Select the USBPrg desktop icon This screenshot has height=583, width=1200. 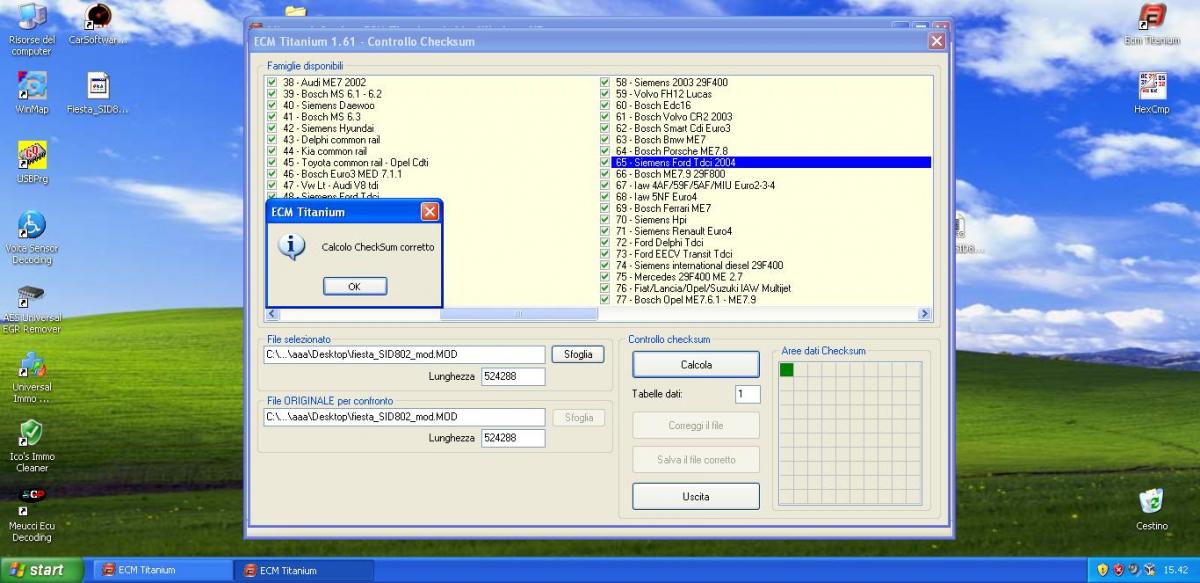tap(31, 162)
